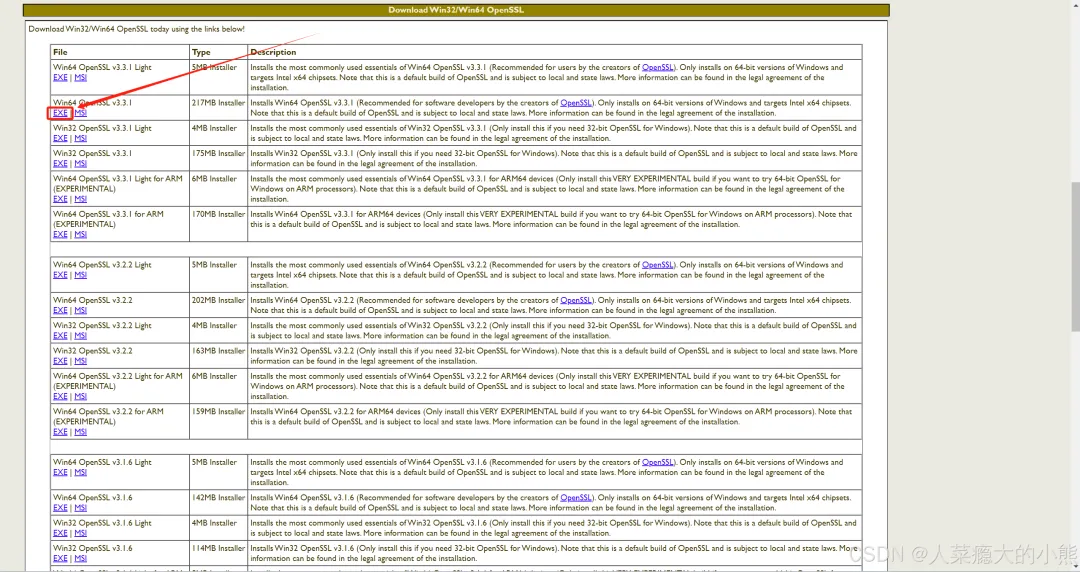Open OpenSSL link in Win64 v3.1.6 Light description

[x=658, y=462]
